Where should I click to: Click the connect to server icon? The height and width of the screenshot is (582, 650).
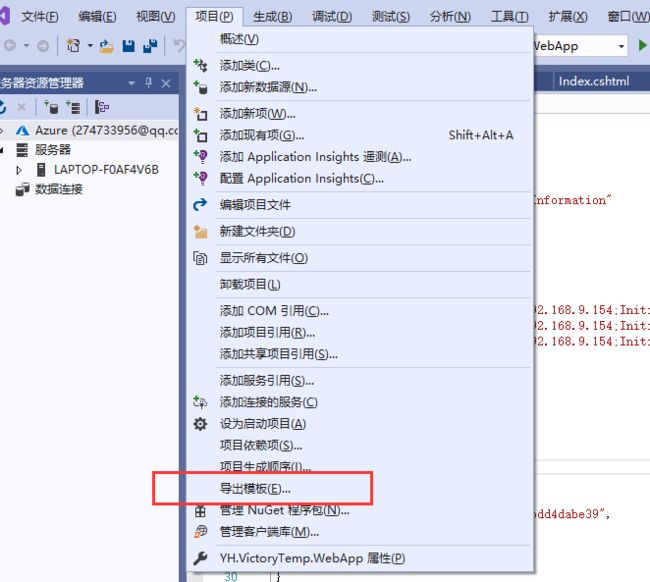coord(73,107)
